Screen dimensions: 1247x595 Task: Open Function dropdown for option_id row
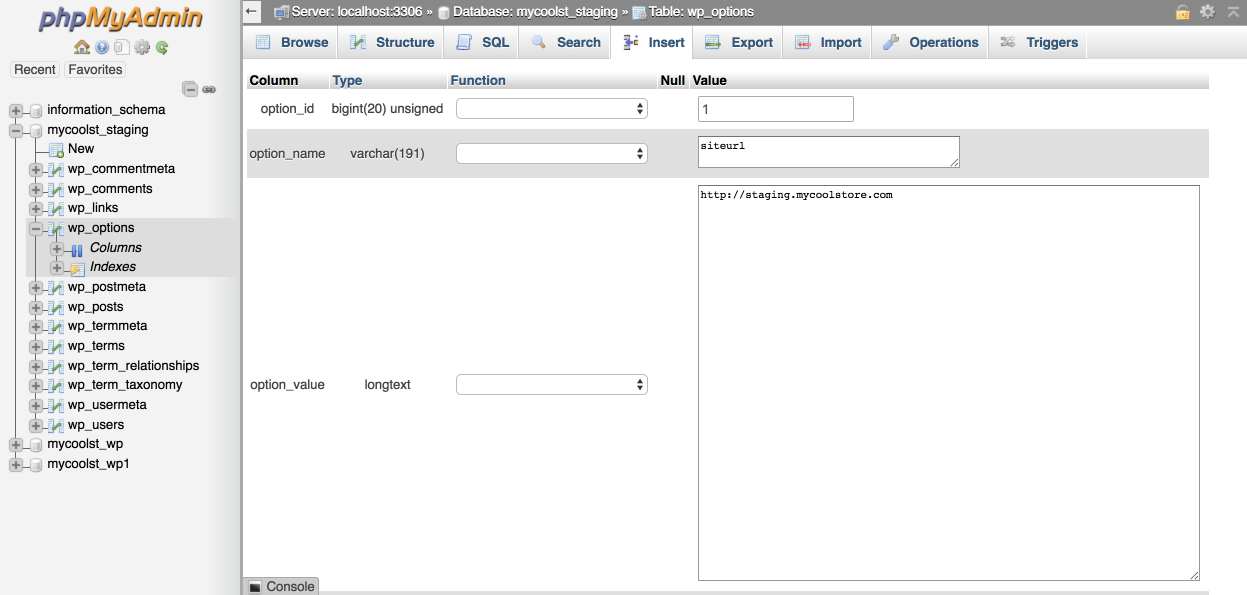551,109
